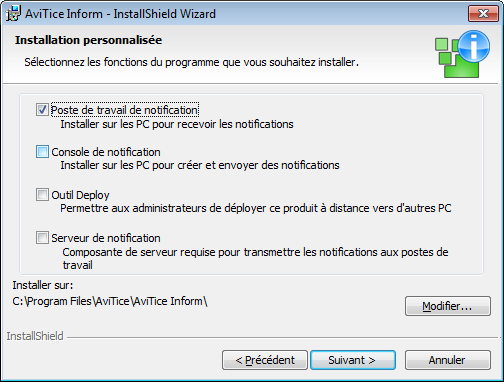The height and width of the screenshot is (382, 504).
Task: Go back with the Précédent button
Action: (x=265, y=360)
